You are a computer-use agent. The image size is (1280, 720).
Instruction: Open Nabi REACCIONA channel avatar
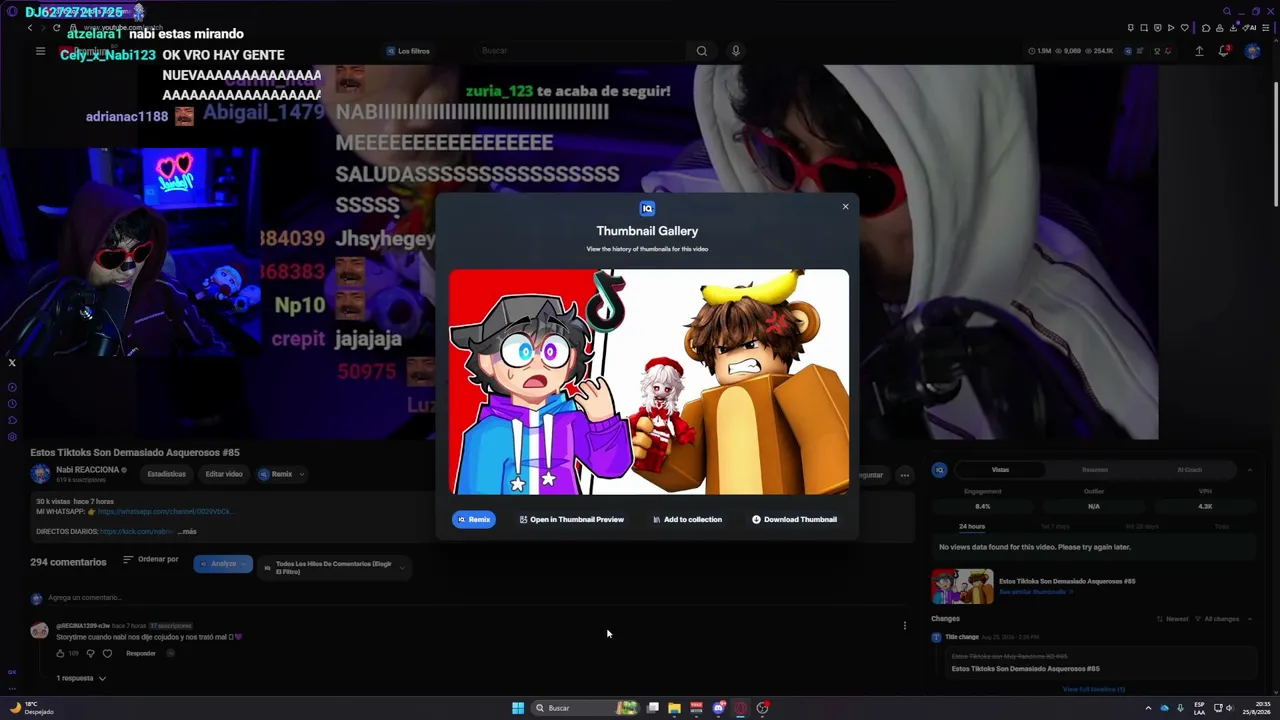[40, 474]
